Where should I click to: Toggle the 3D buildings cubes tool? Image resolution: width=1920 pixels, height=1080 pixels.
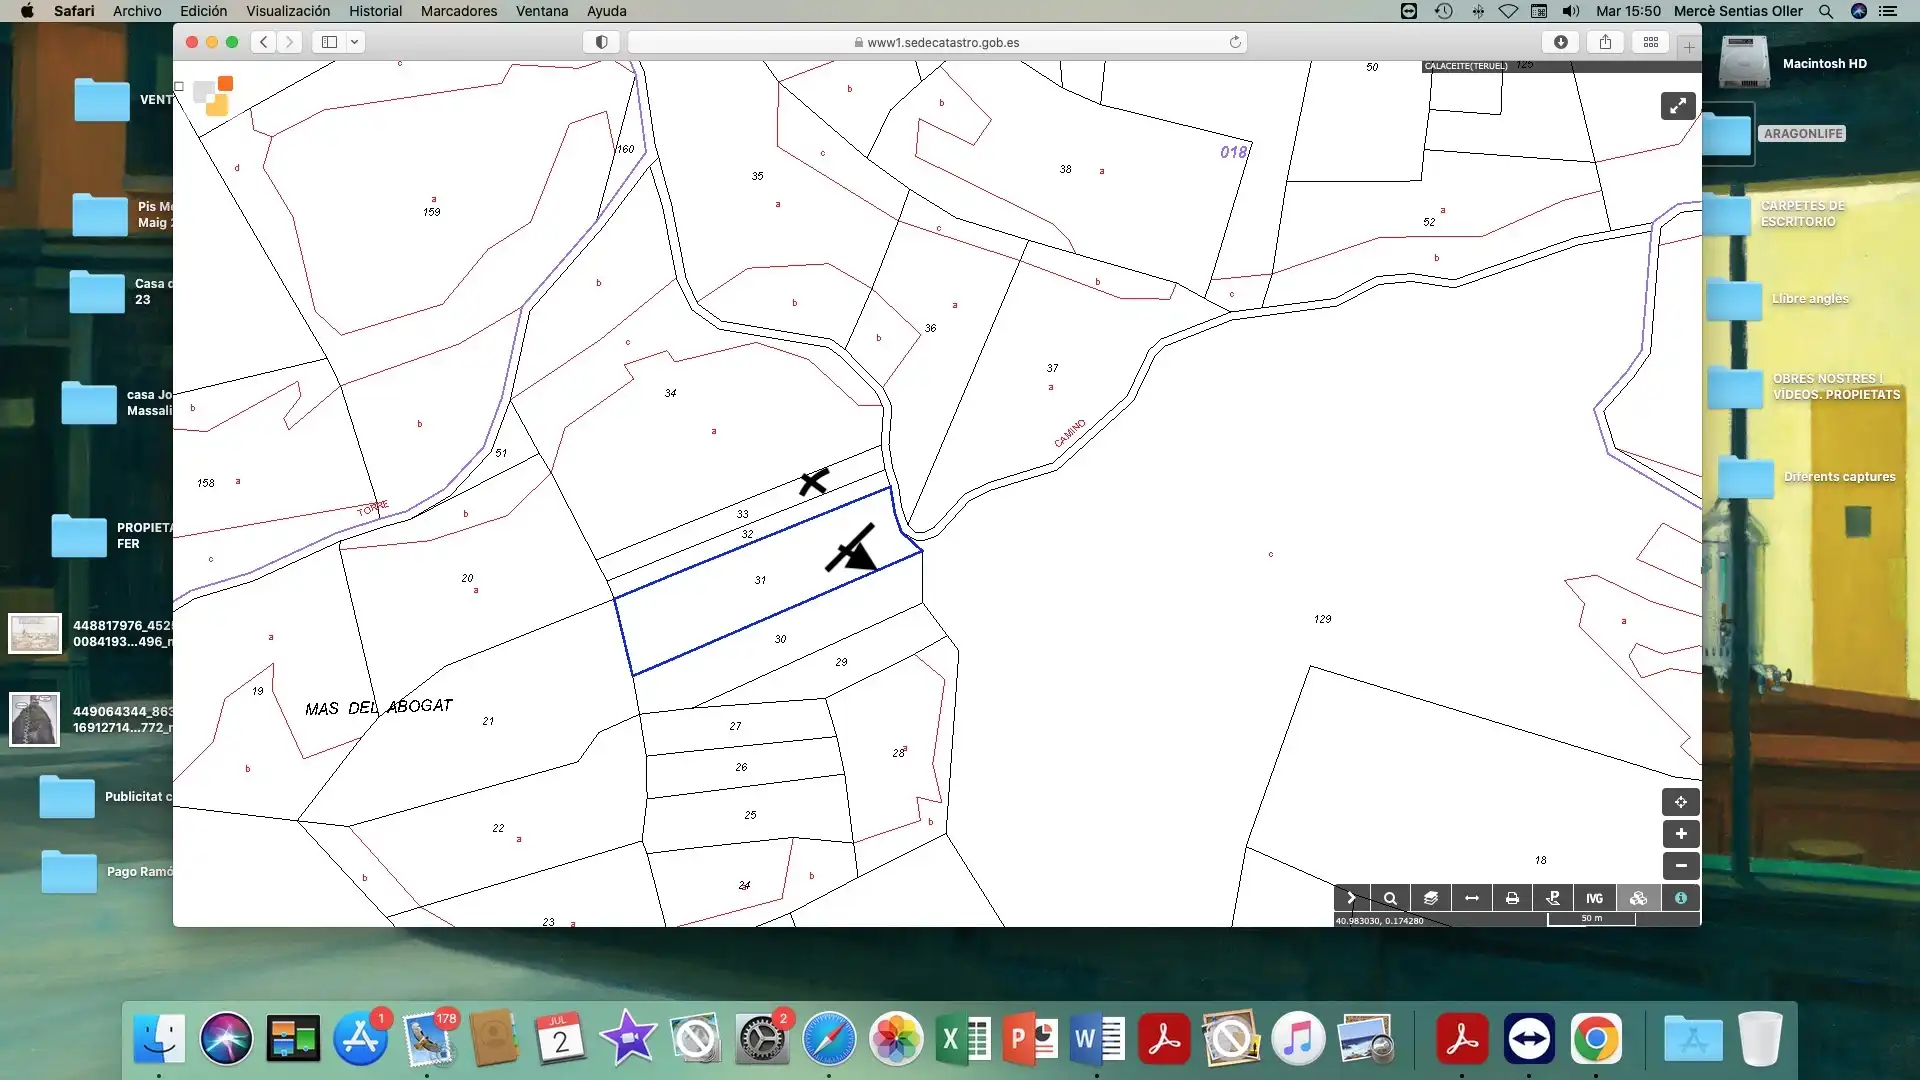[1638, 898]
